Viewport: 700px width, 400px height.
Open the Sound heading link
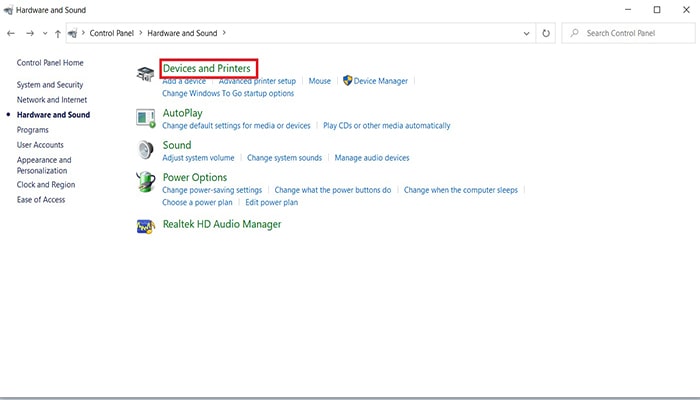(x=177, y=145)
